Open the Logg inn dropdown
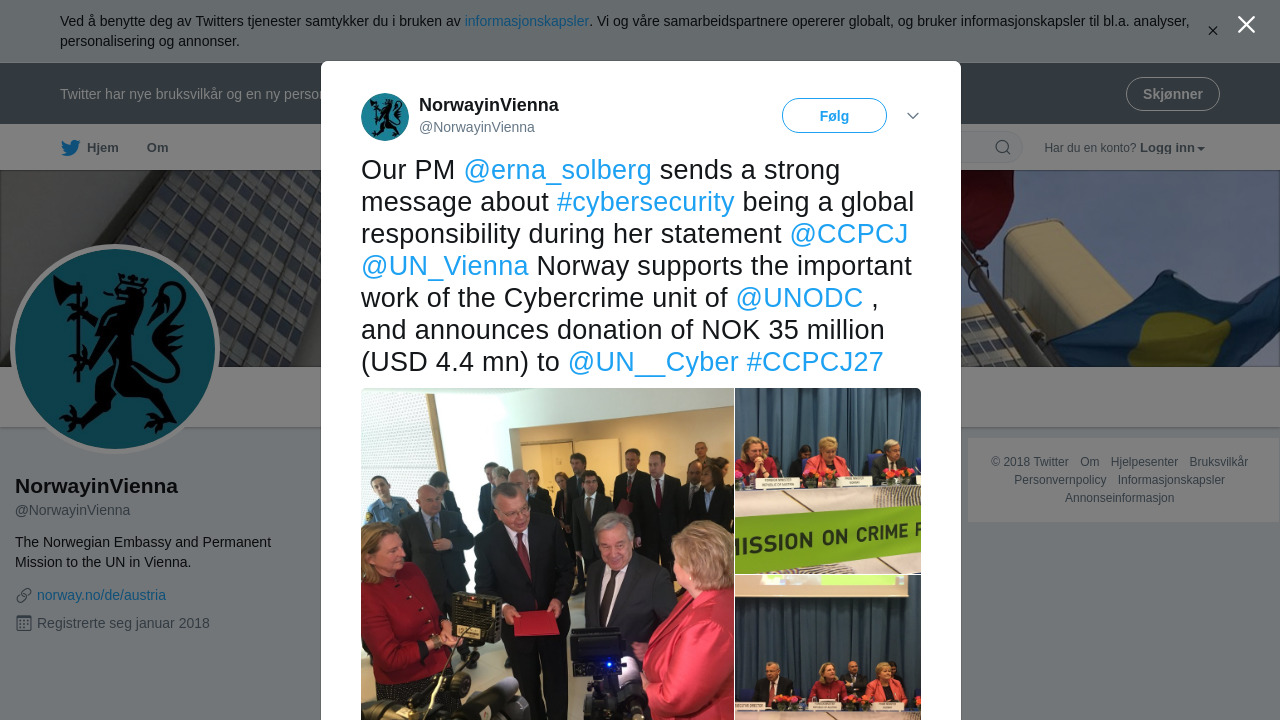The image size is (1280, 720). tap(1172, 148)
